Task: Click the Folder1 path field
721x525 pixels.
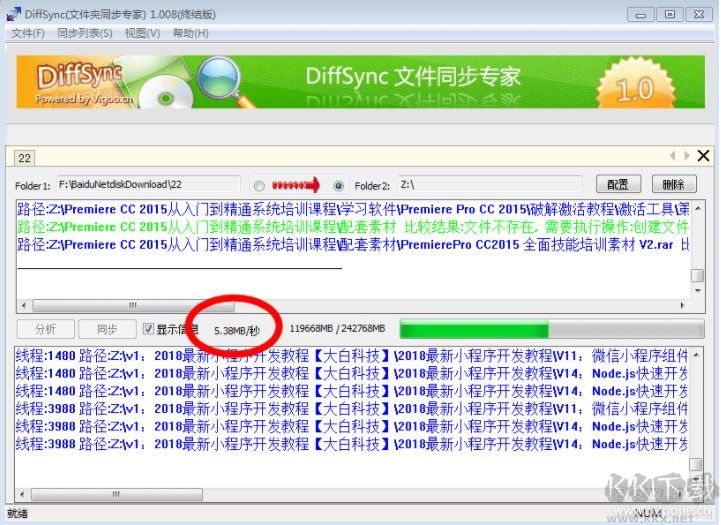Action: click(x=149, y=185)
